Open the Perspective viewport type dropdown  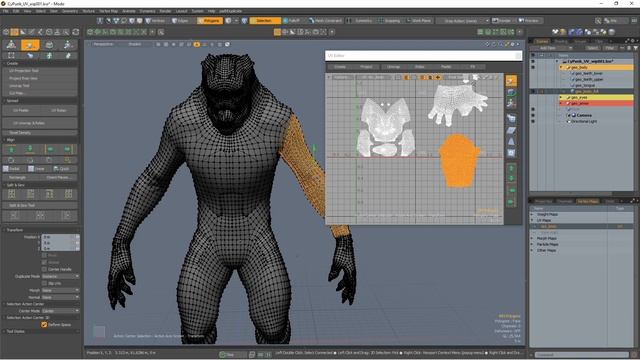(103, 44)
